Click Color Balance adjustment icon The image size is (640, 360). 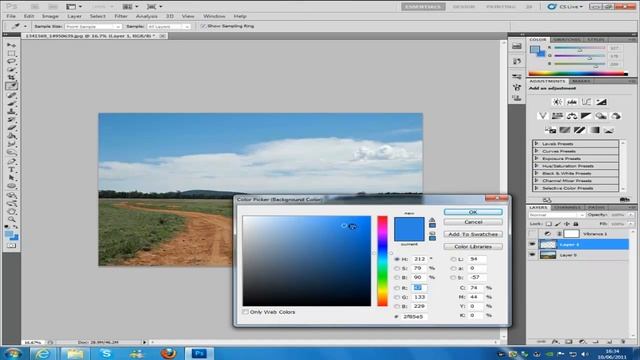click(572, 116)
